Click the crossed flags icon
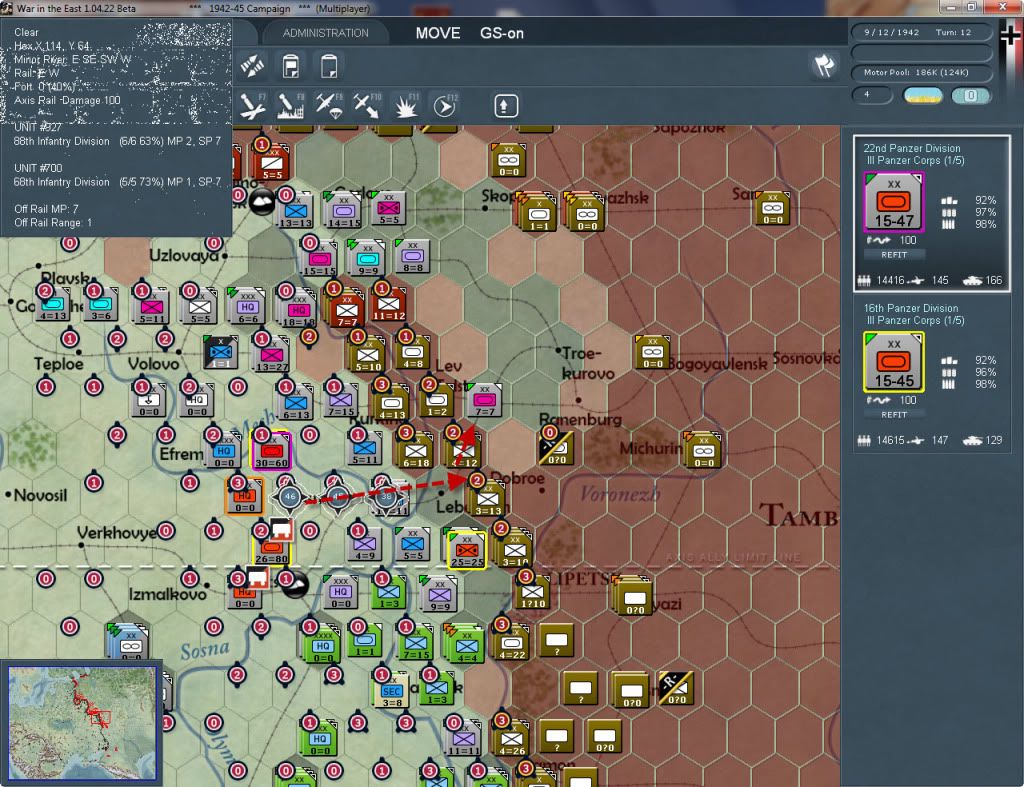The height and width of the screenshot is (787, 1024). [x=824, y=65]
